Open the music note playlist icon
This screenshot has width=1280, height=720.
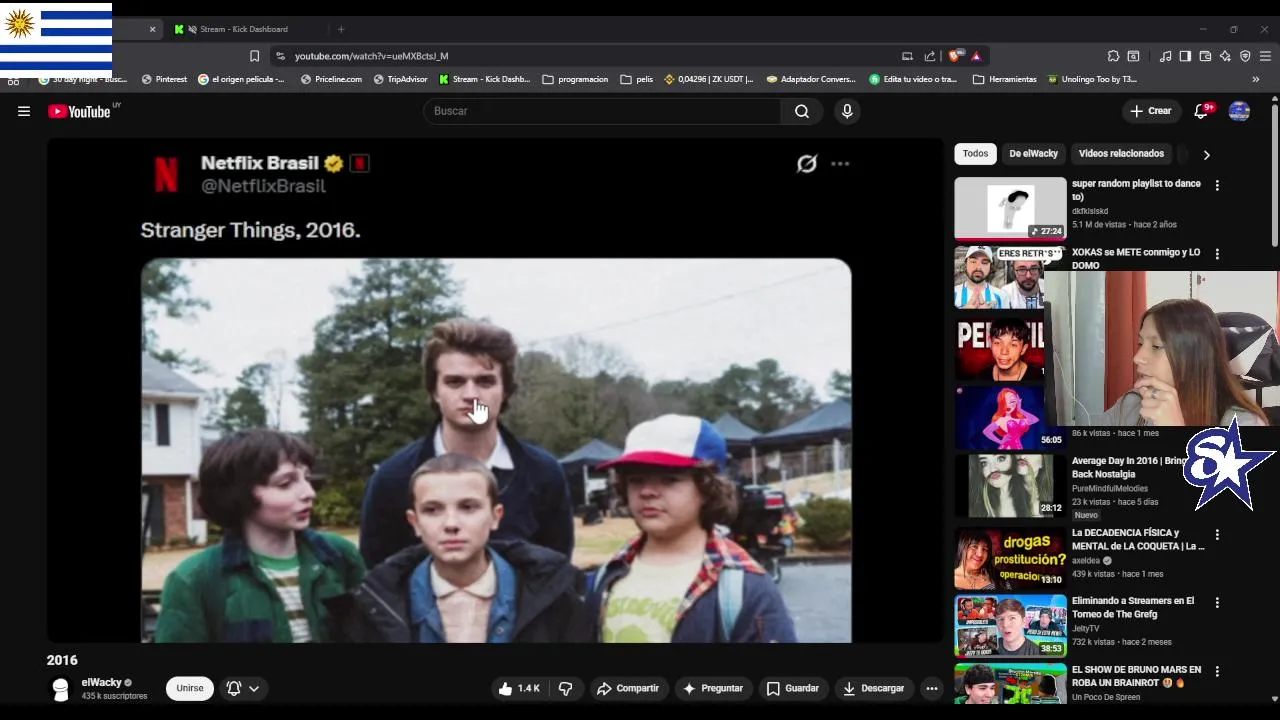[1165, 56]
